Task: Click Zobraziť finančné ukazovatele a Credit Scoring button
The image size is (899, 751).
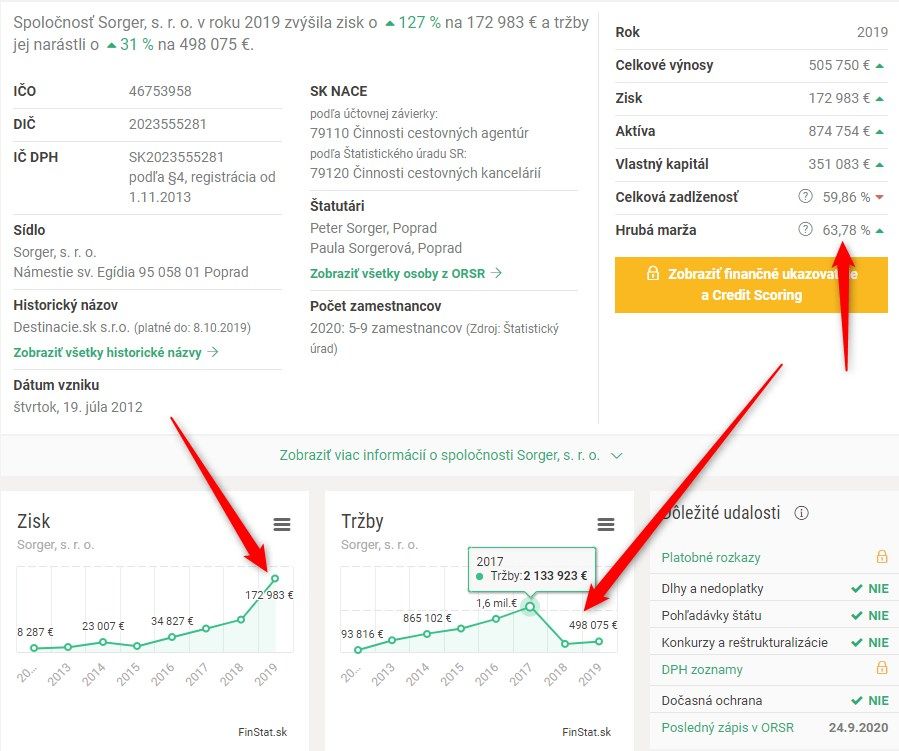Action: (x=751, y=284)
